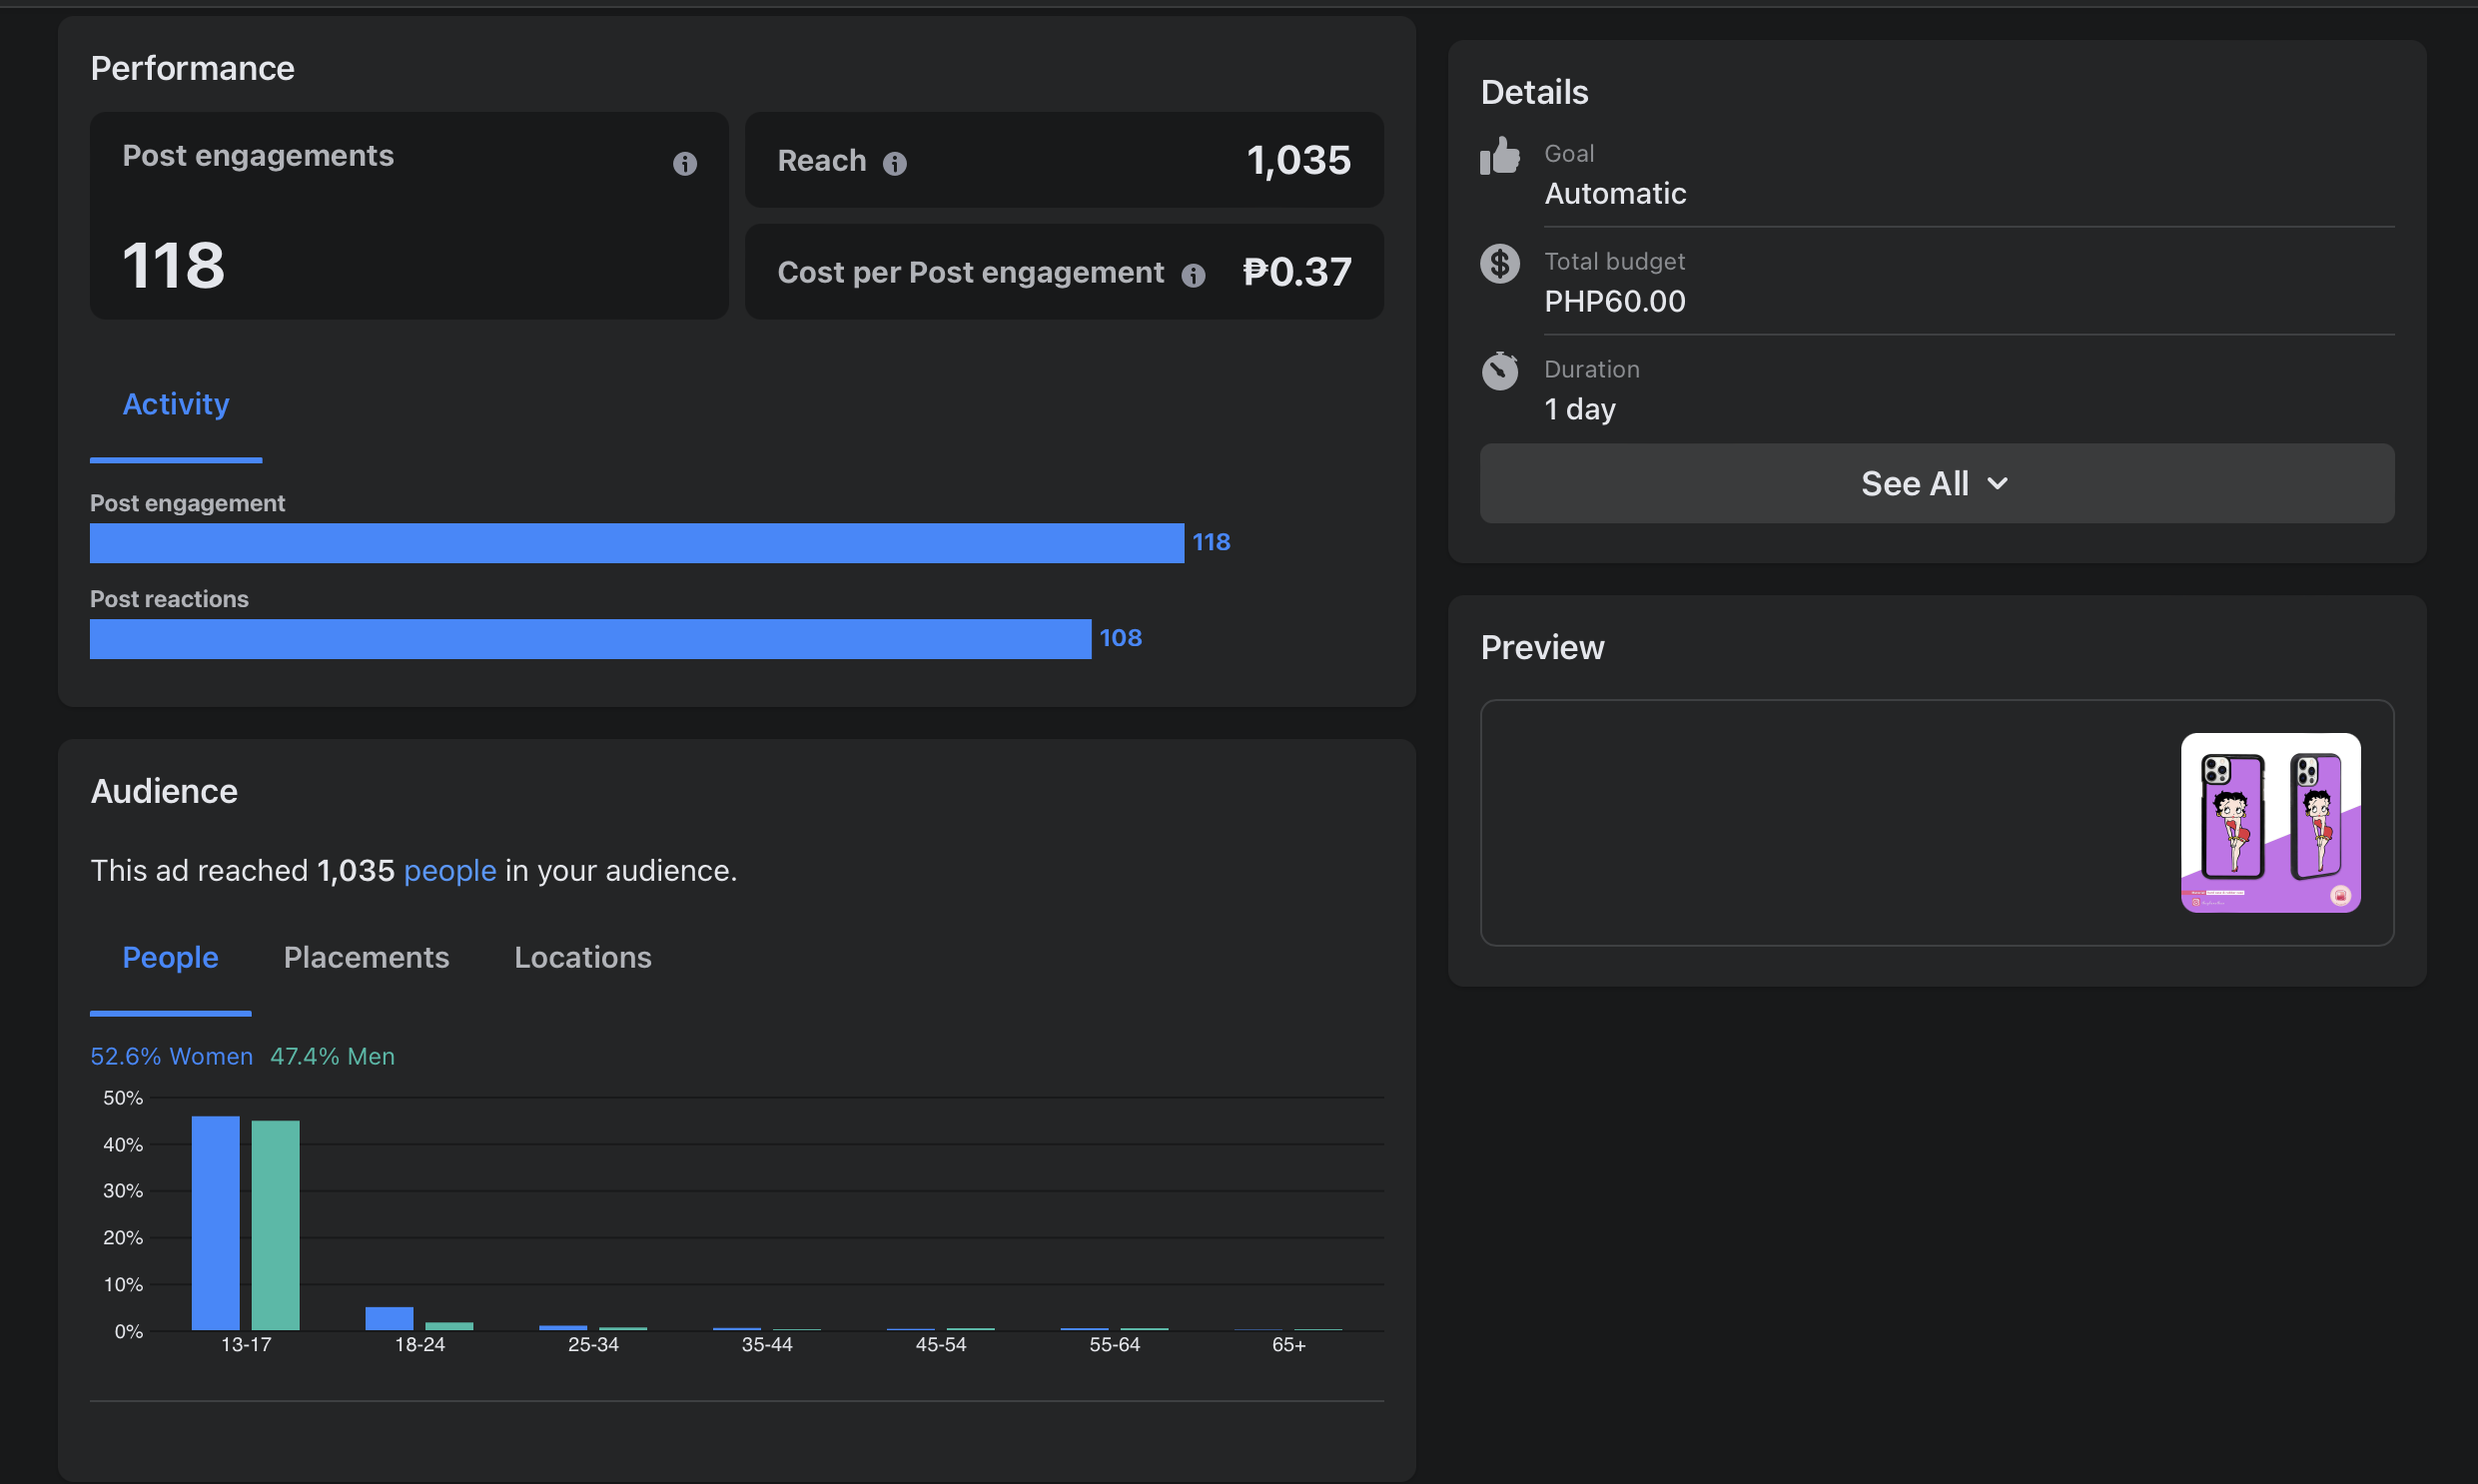Image resolution: width=2478 pixels, height=1484 pixels.
Task: Click the 108 value beside reactions bar
Action: 1120,638
